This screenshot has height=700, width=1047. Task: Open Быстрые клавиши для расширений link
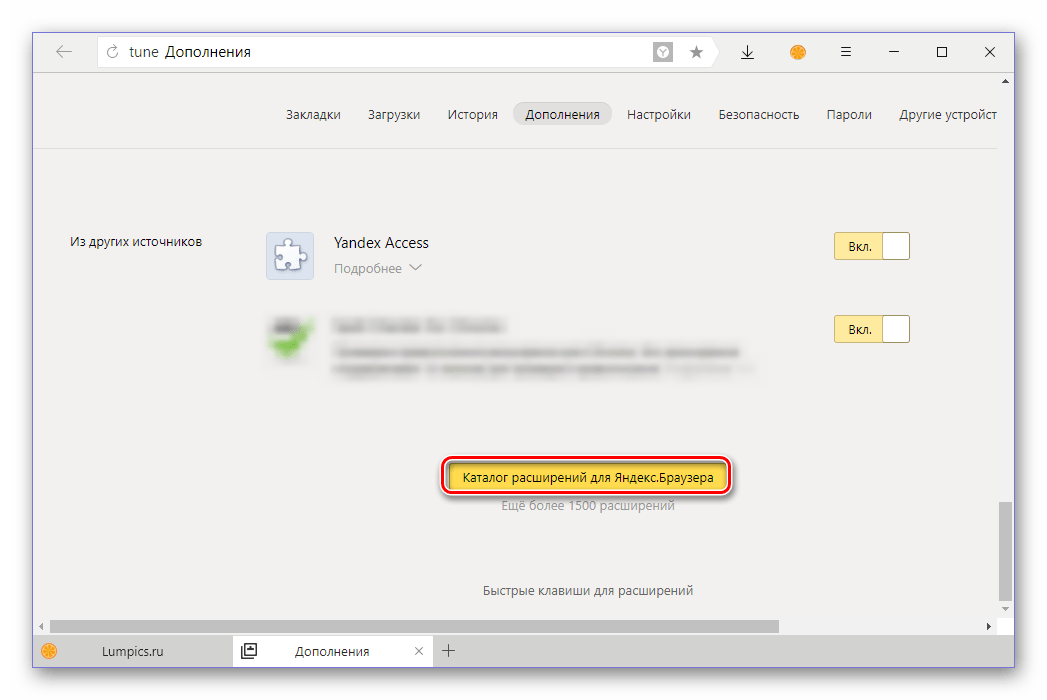pos(588,590)
